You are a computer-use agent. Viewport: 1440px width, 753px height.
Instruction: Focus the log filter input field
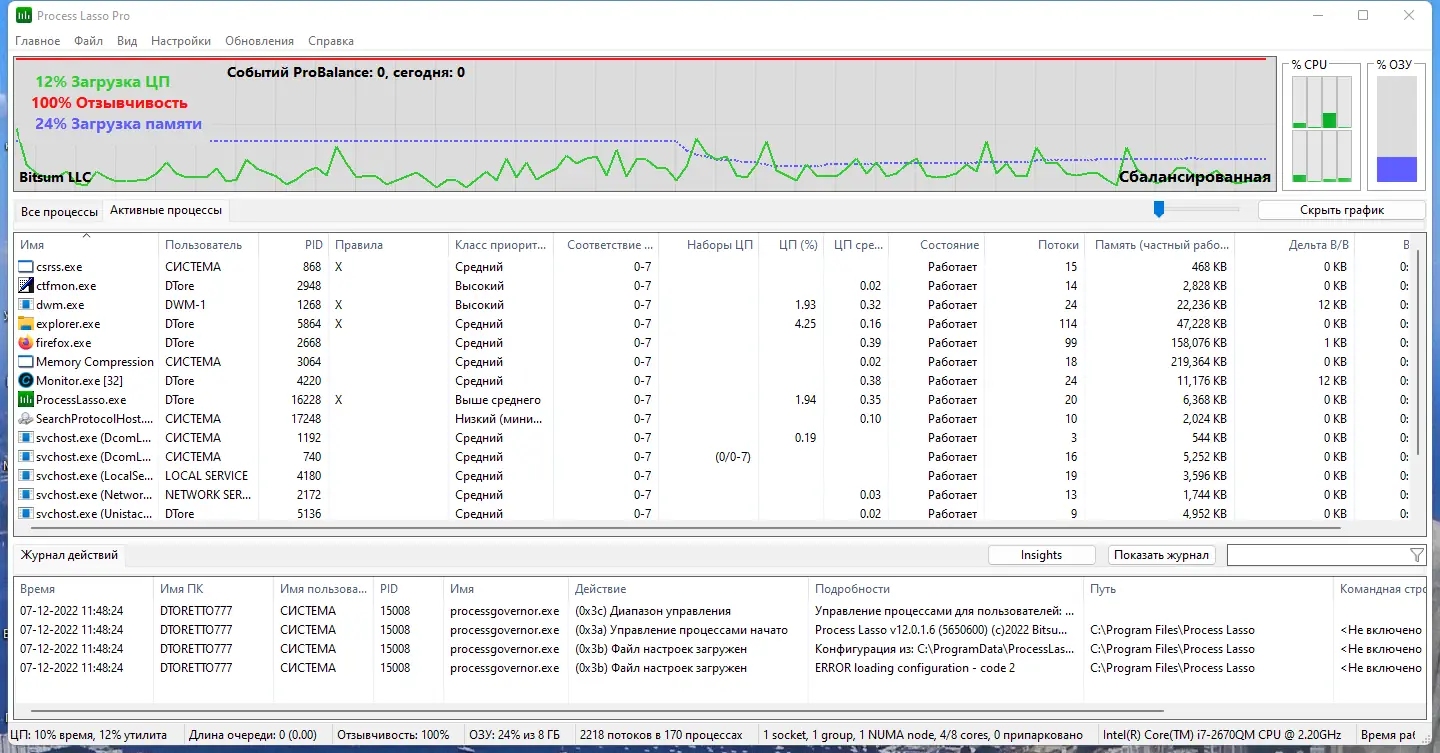[1317, 555]
